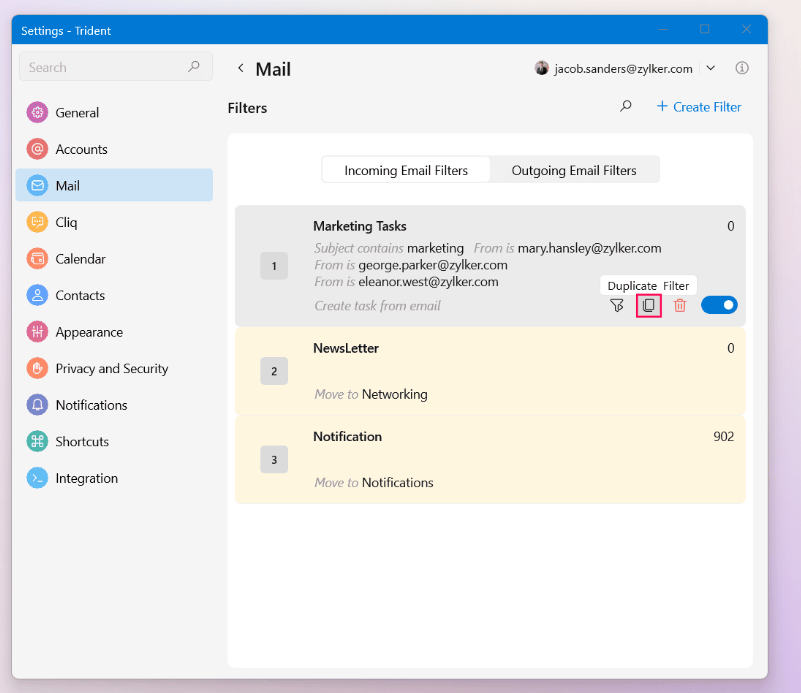Click 'Move to Networking' action text
This screenshot has width=801, height=693.
tap(371, 394)
